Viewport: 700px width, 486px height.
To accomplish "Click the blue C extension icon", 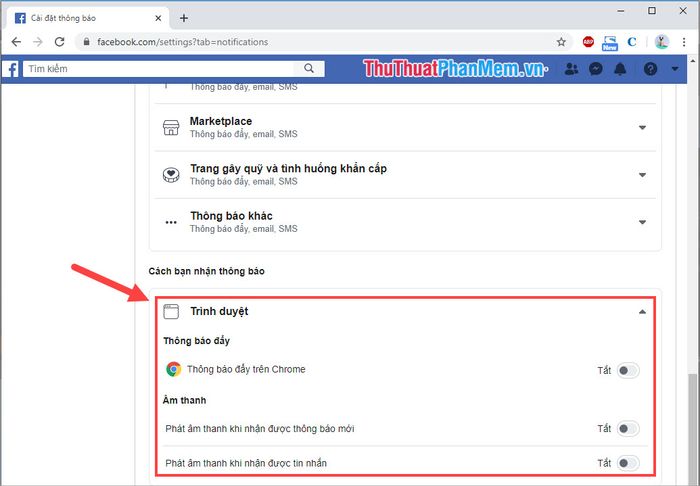I will [x=632, y=42].
